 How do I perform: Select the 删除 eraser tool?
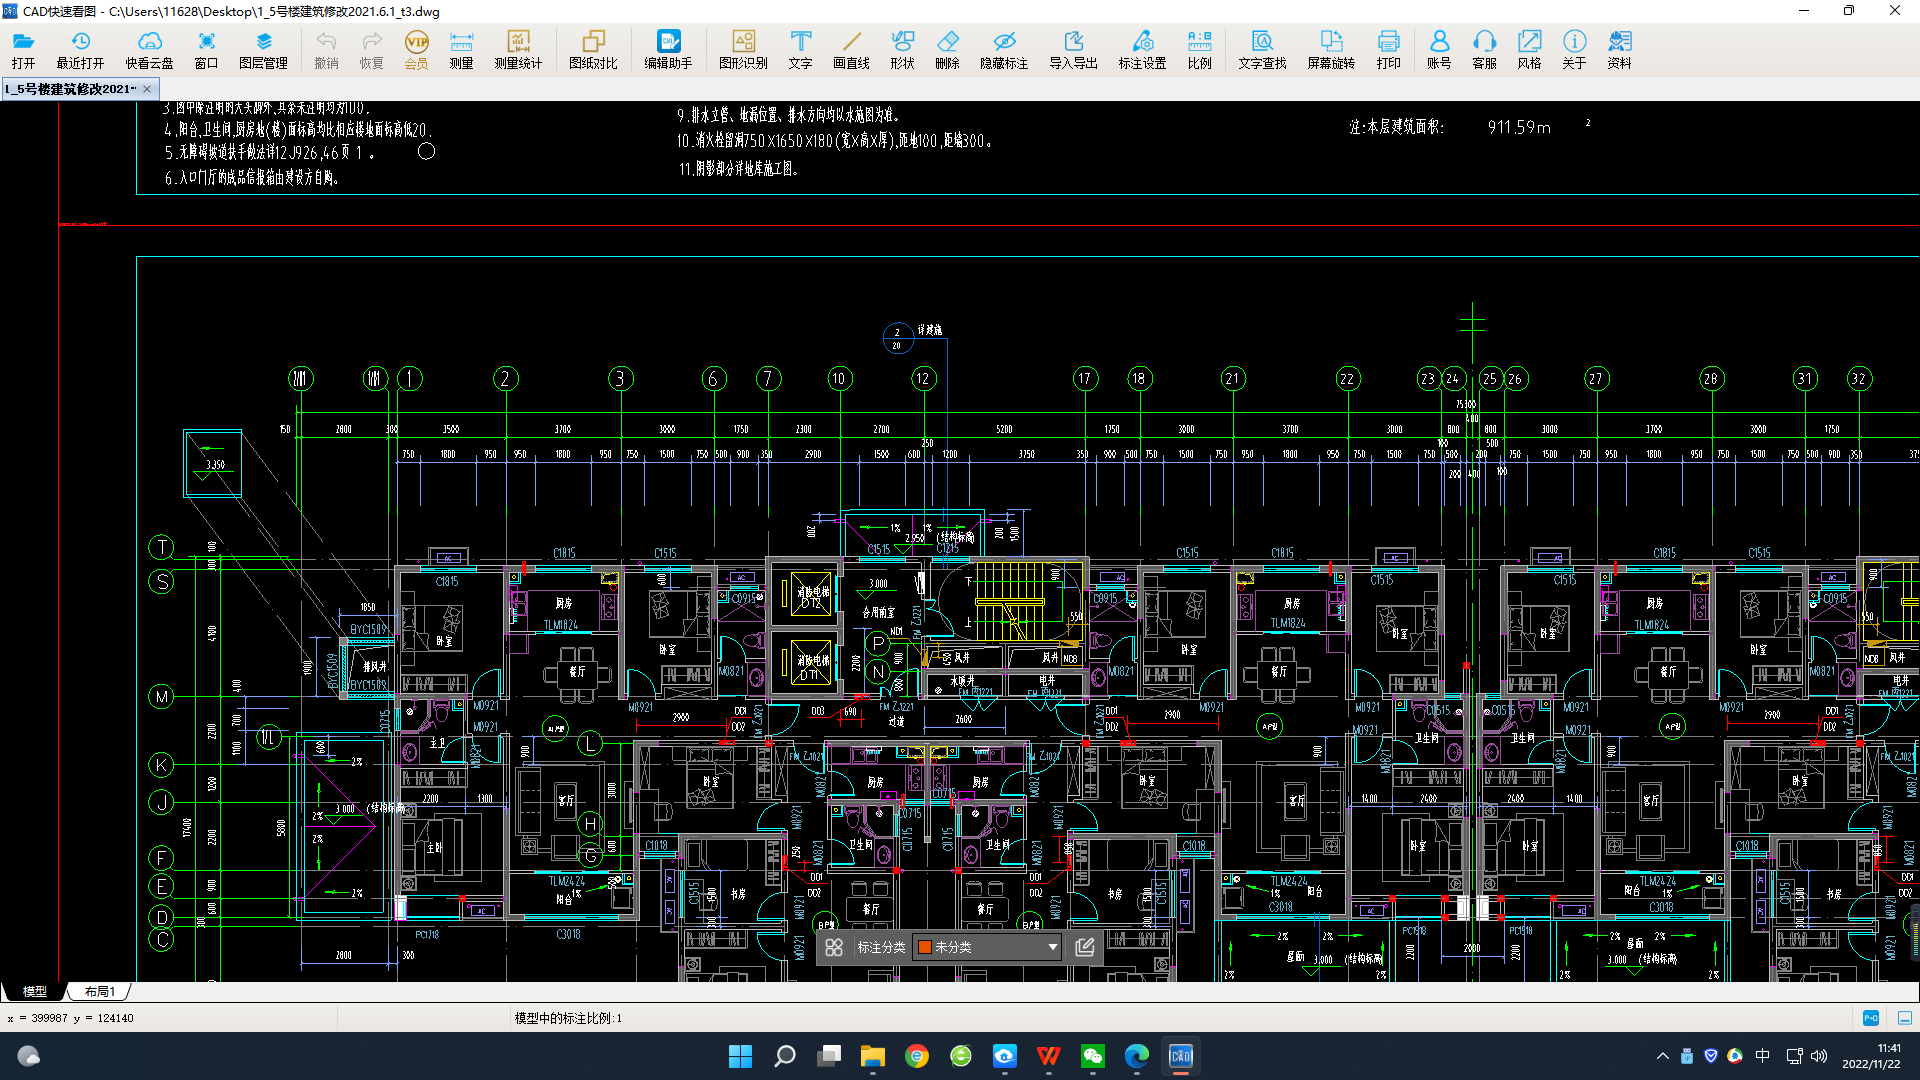coord(947,49)
